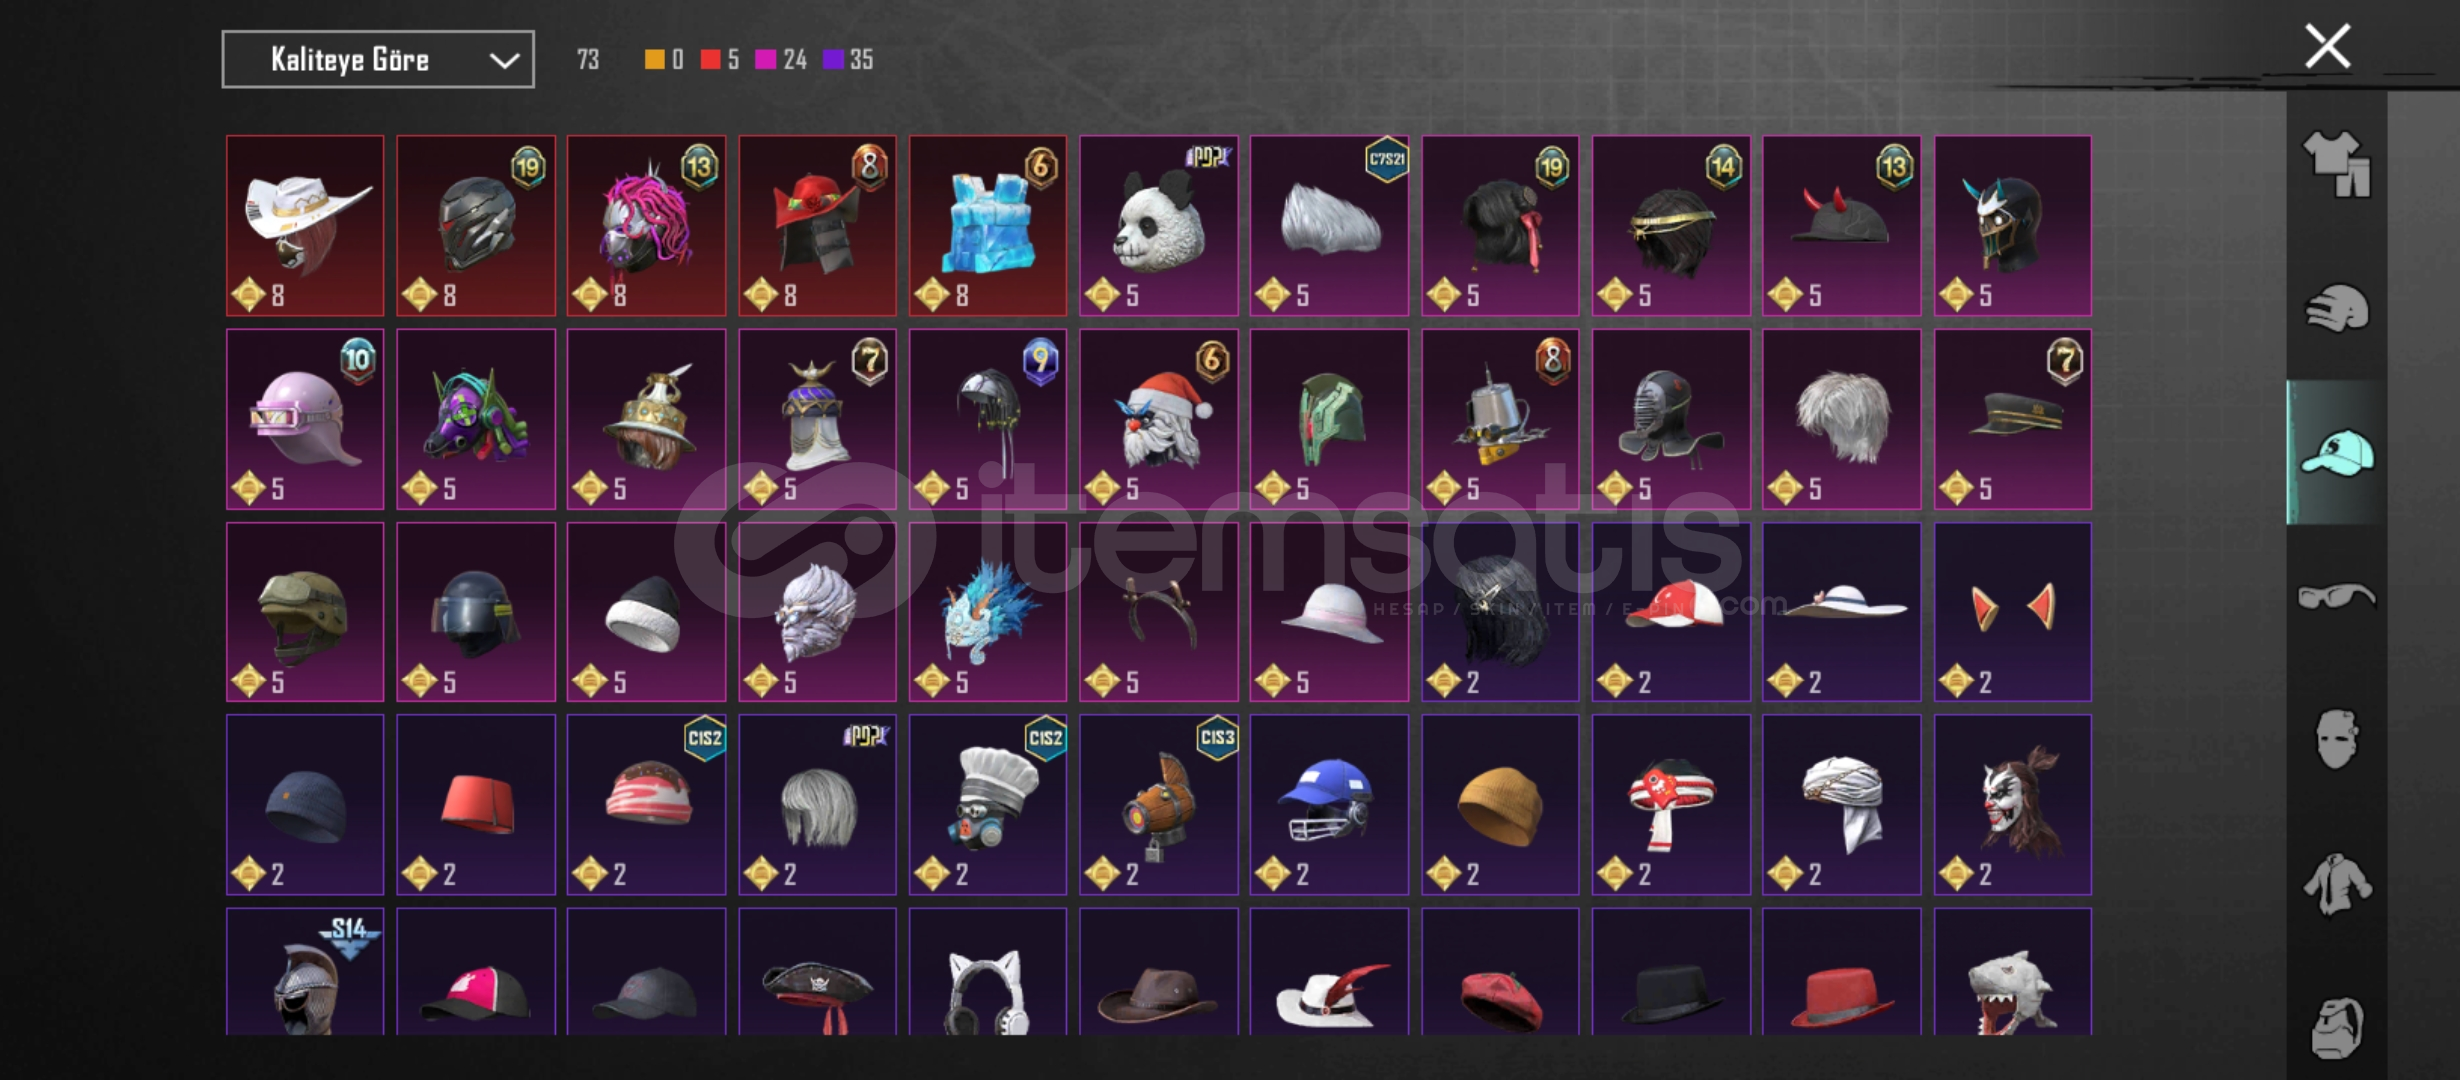
Task: Open the face mask category icon
Action: 2336,739
